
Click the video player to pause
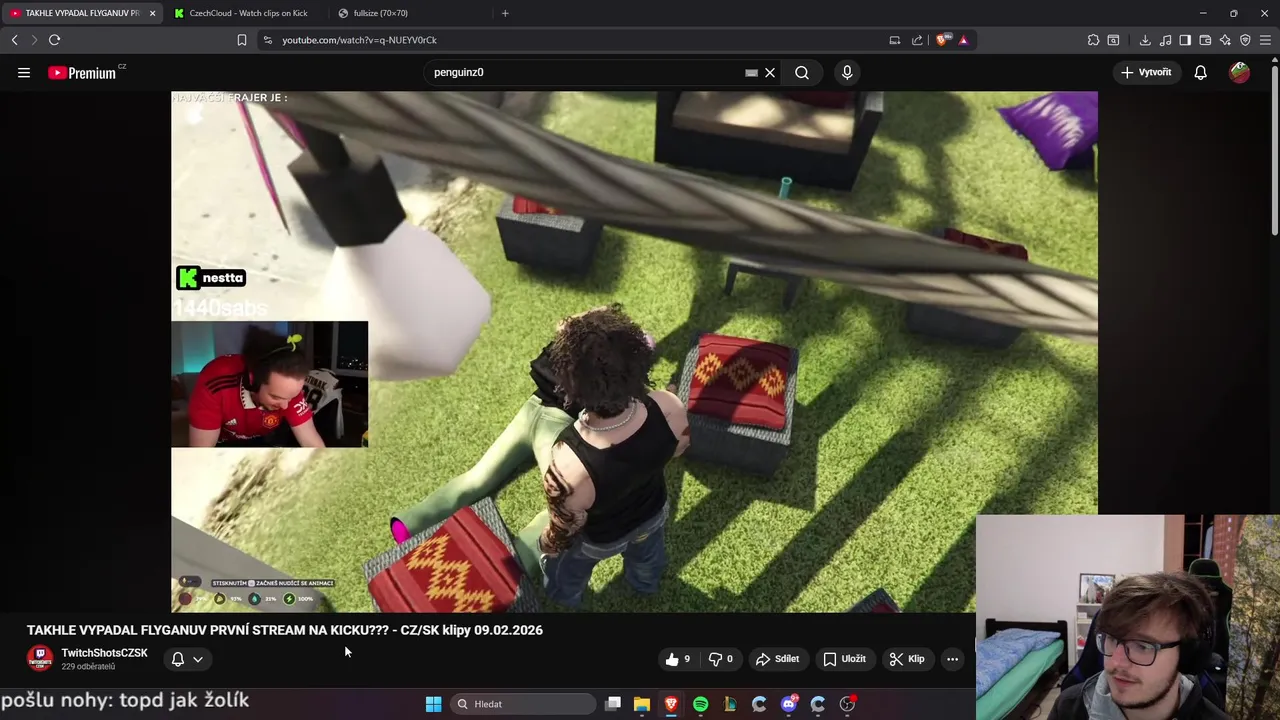pyautogui.click(x=634, y=350)
